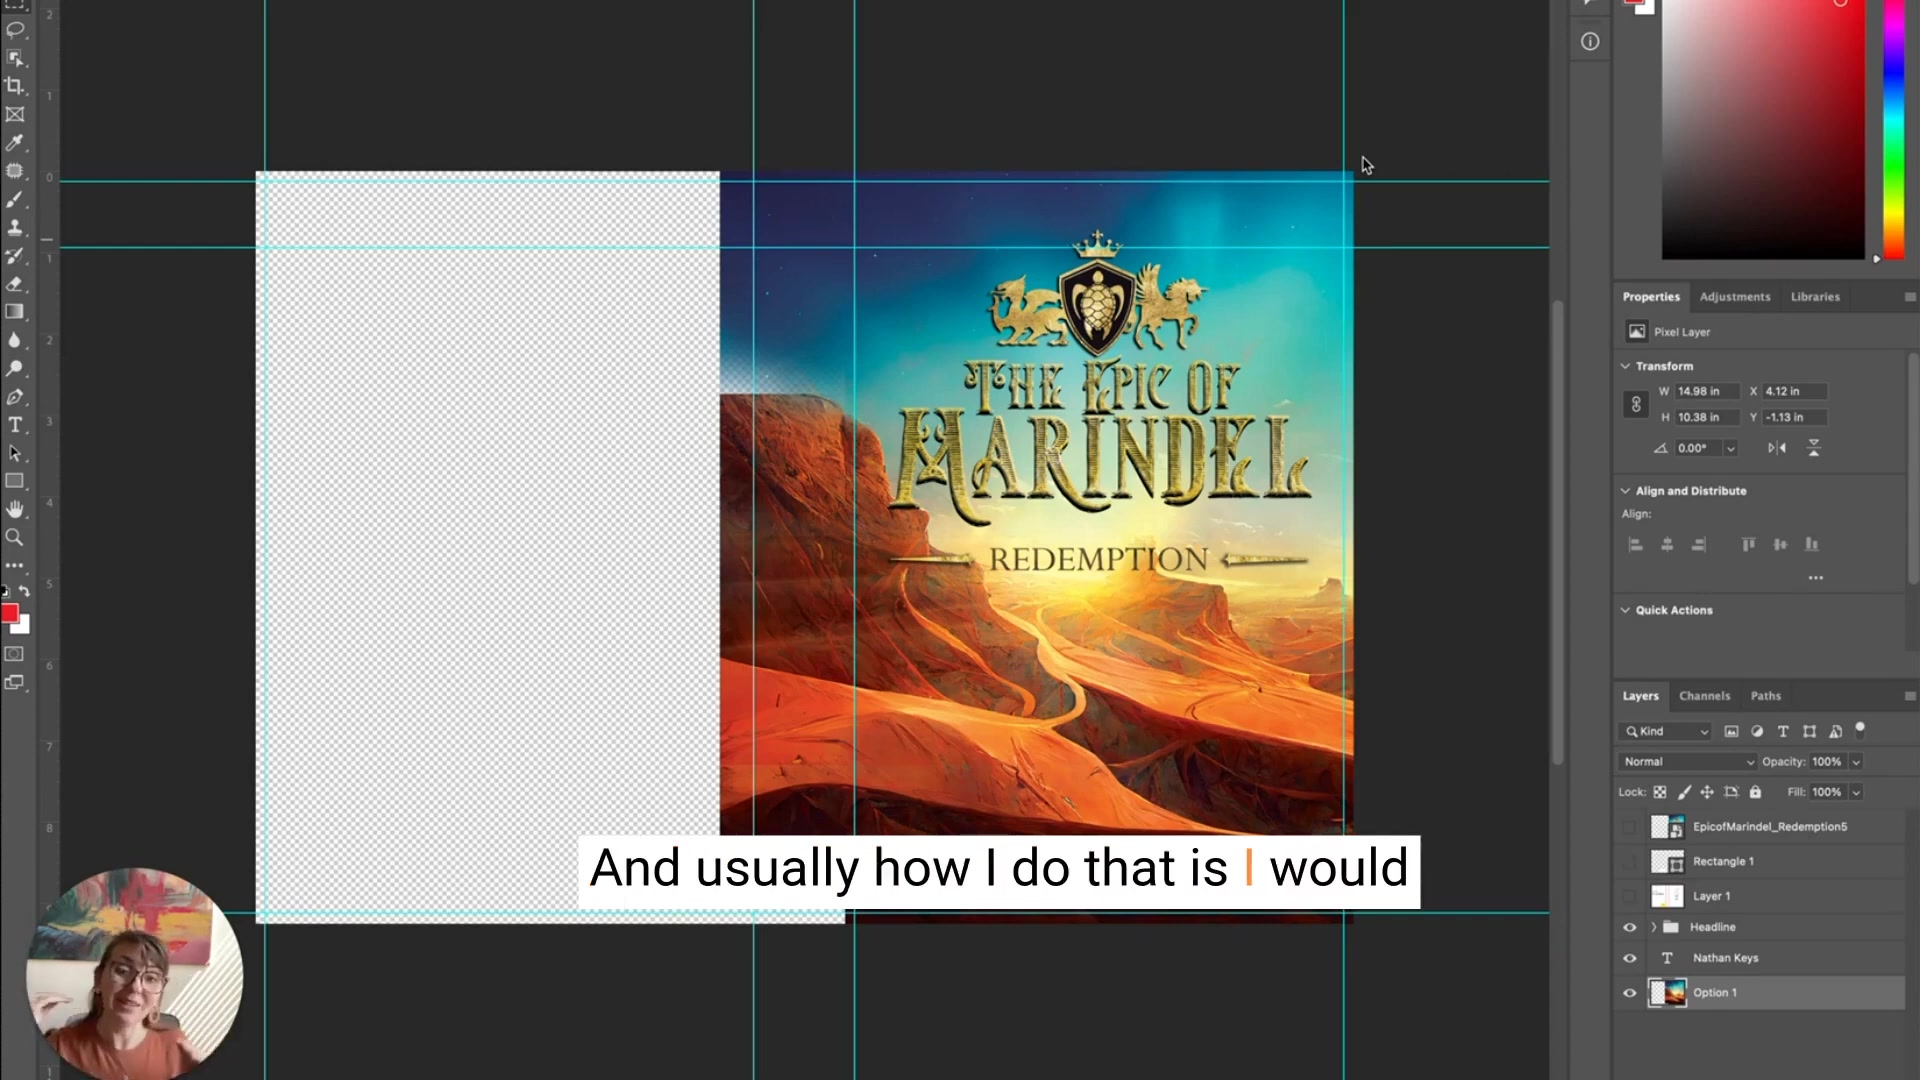1920x1080 pixels.
Task: Filter layers by type layers
Action: 1783,731
